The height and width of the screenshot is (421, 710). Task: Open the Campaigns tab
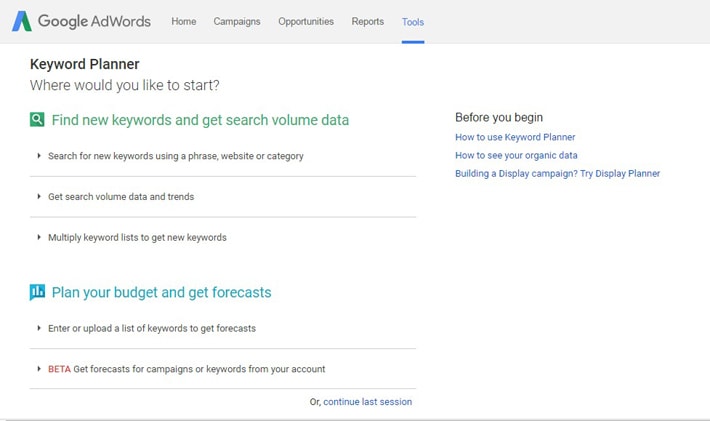click(237, 21)
